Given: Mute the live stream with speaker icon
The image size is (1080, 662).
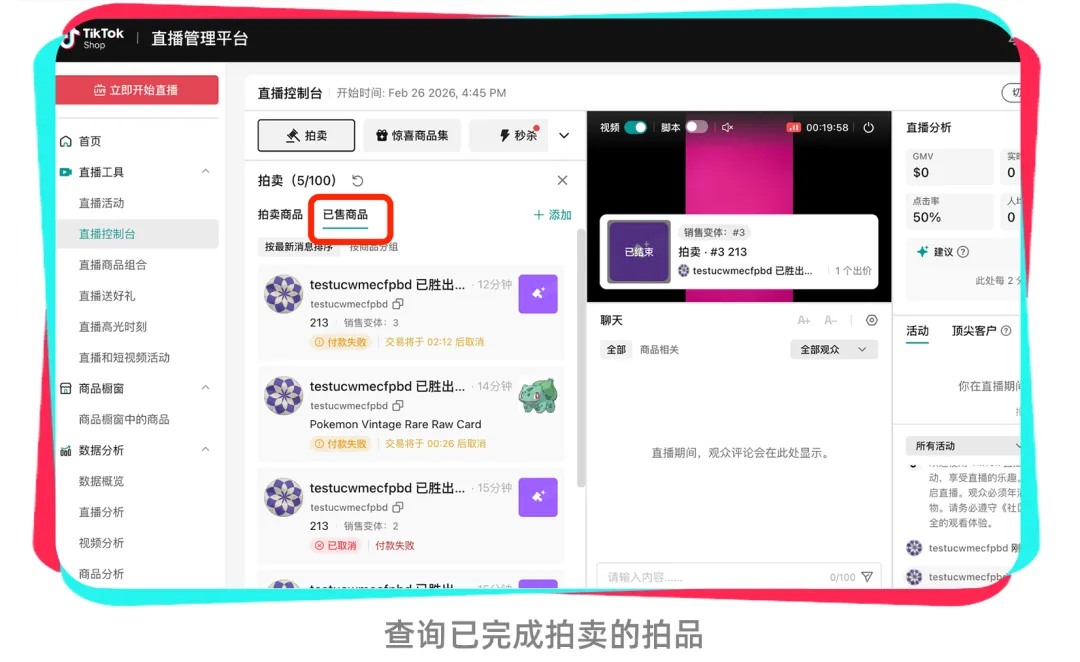Looking at the screenshot, I should 727,127.
